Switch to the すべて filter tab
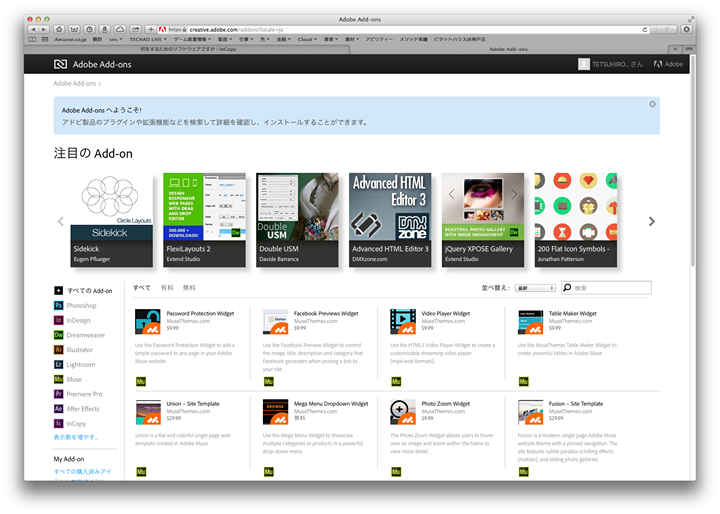This screenshot has height=514, width=720. click(x=141, y=288)
